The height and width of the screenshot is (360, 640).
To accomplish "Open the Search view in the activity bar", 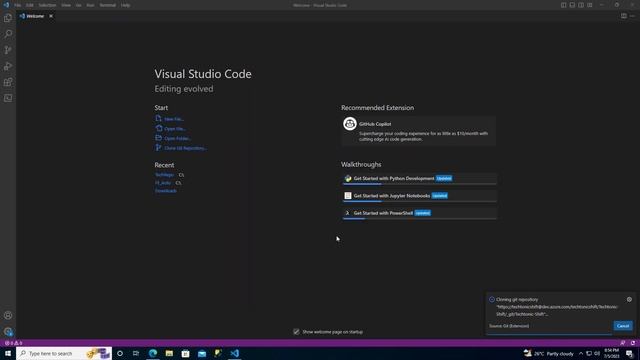I will (x=8, y=34).
